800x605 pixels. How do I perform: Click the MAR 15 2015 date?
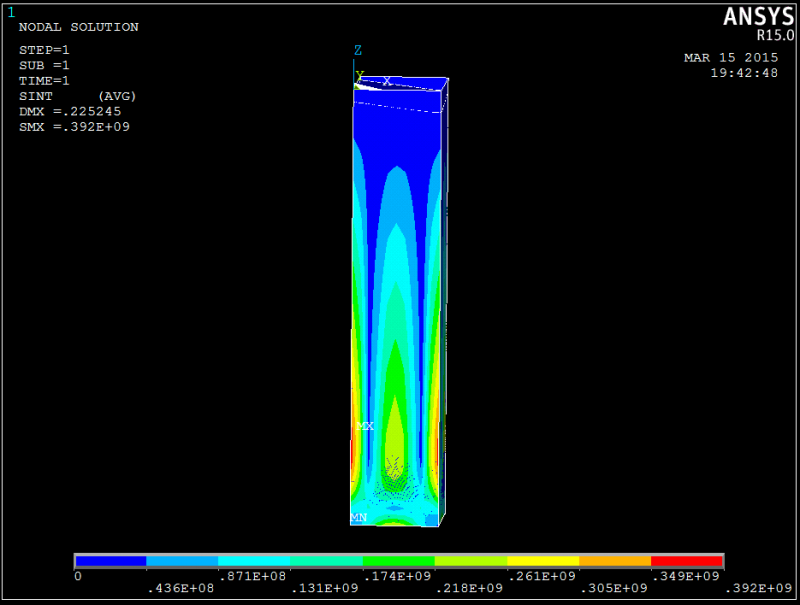coord(731,58)
